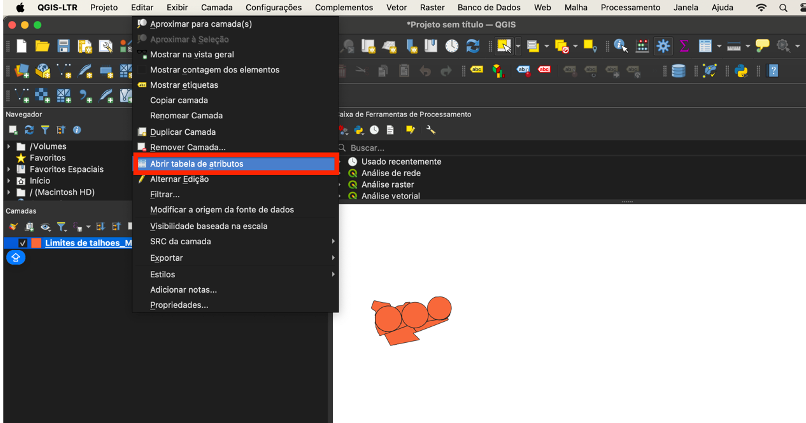Select the Identify Features tool
Image resolution: width=806 pixels, height=423 pixels.
pos(621,46)
